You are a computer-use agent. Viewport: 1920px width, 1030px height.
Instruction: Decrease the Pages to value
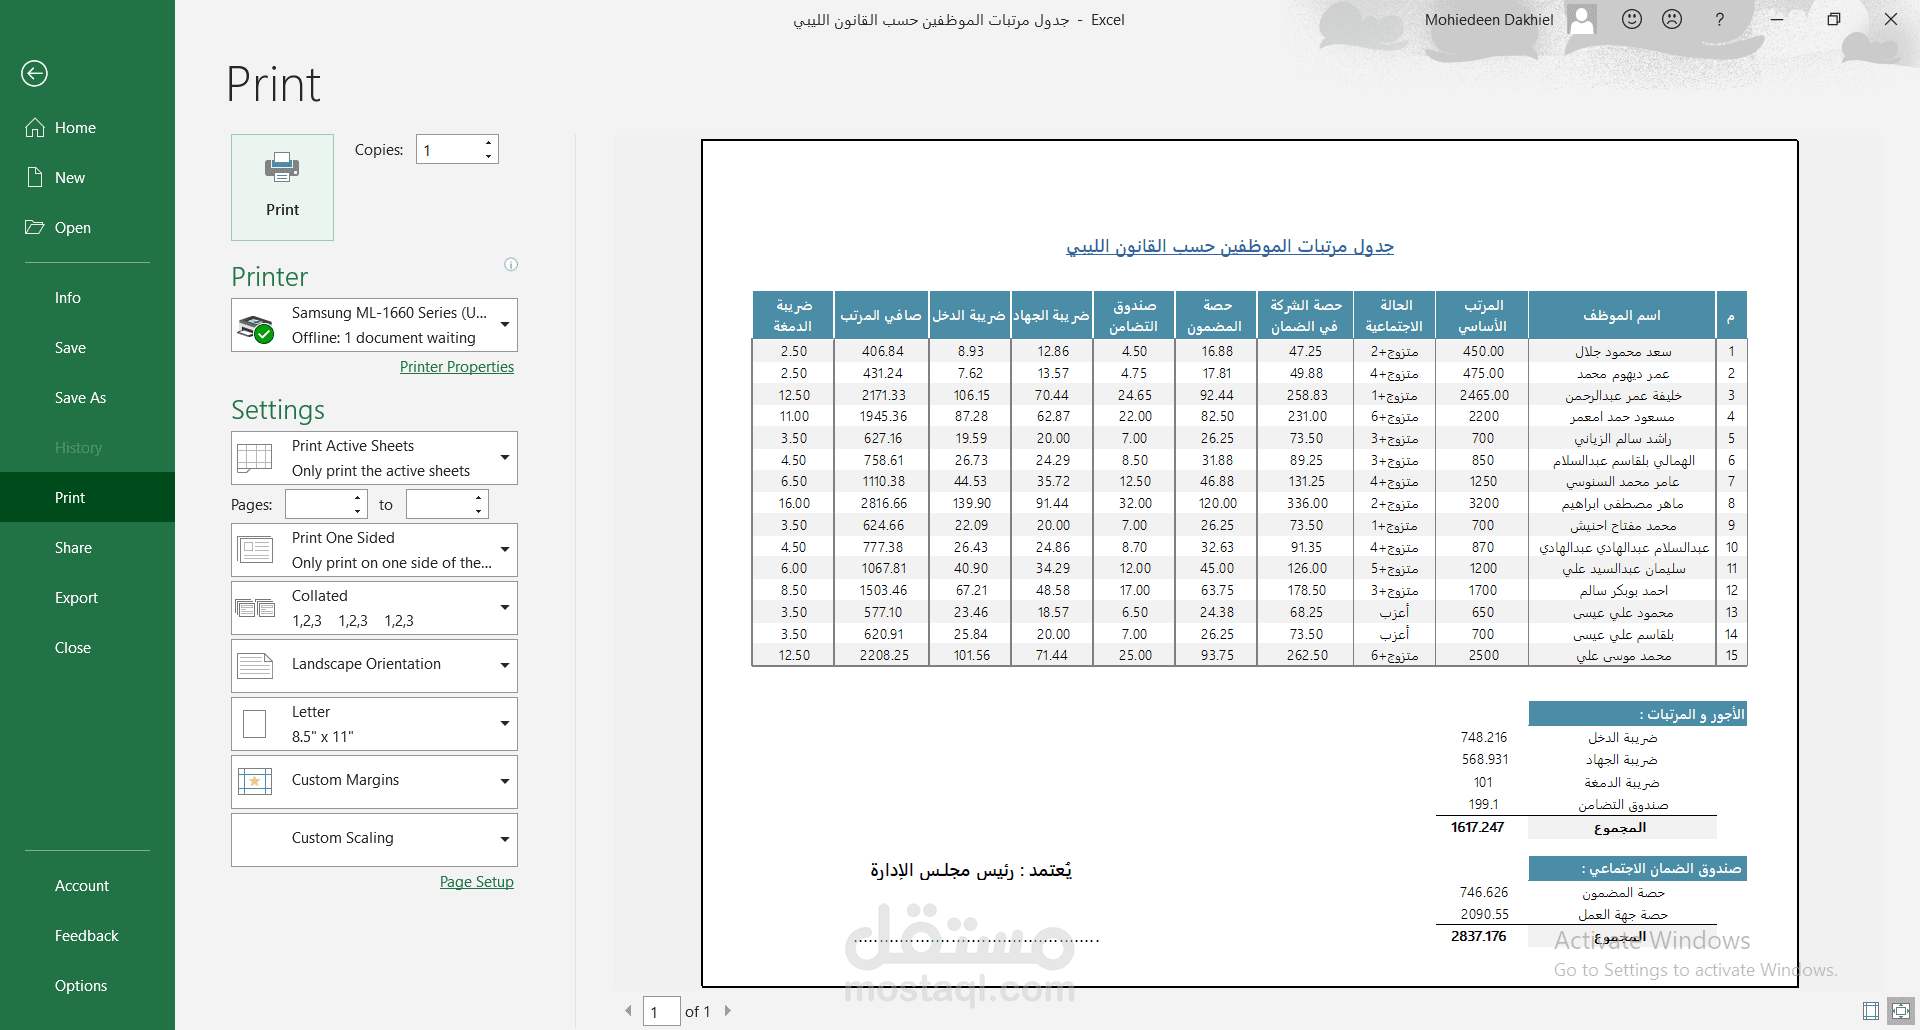pos(480,511)
